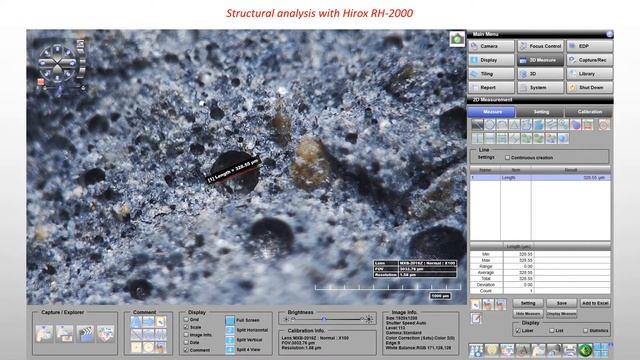Viewport: 640px width, 360px height.
Task: Select the red-green color count tool
Action: [588, 125]
